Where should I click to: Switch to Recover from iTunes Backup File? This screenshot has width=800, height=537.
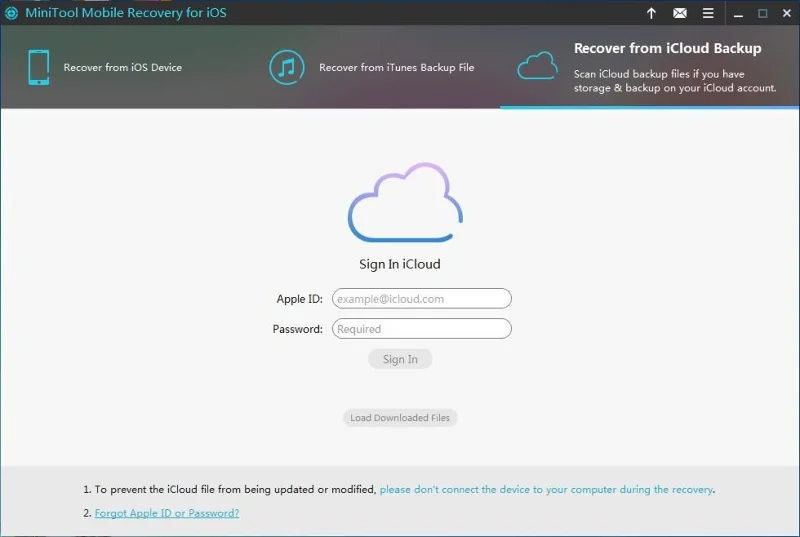point(396,68)
